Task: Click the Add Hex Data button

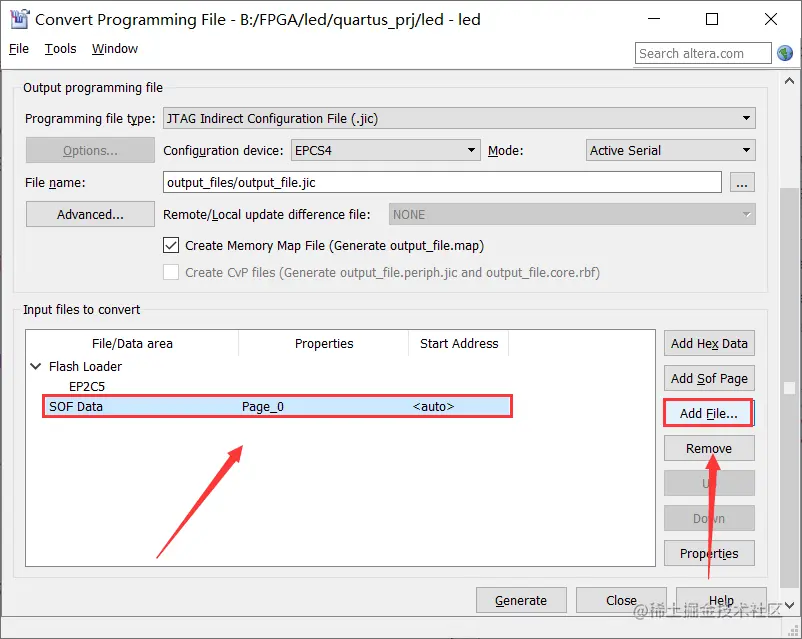Action: pyautogui.click(x=709, y=343)
